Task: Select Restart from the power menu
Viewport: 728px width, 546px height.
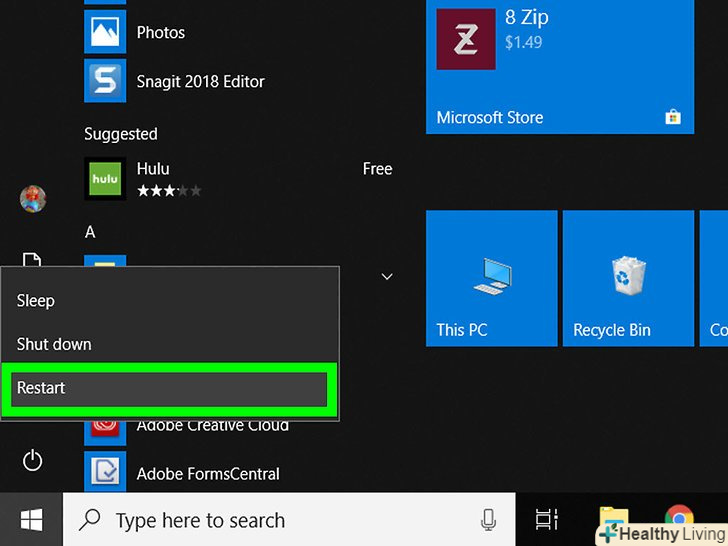Action: pos(169,388)
